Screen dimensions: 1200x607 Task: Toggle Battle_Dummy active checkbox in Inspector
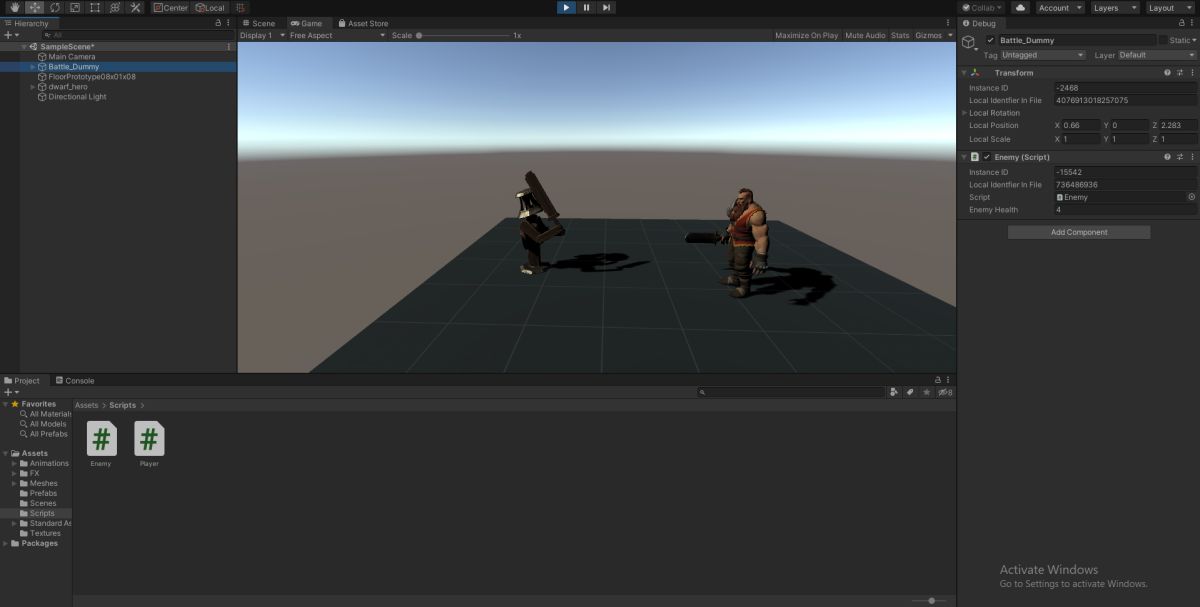990,40
